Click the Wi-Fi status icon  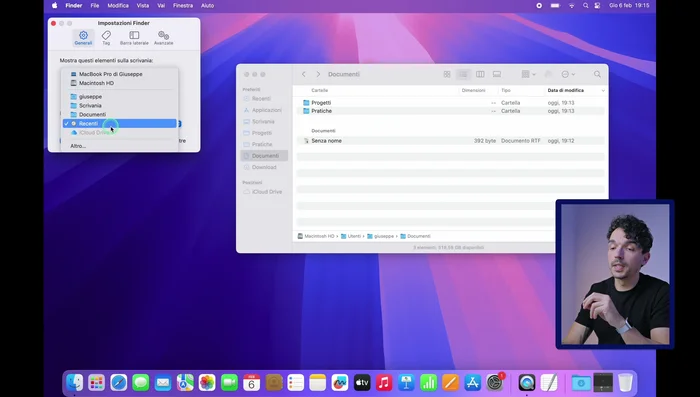tap(571, 6)
